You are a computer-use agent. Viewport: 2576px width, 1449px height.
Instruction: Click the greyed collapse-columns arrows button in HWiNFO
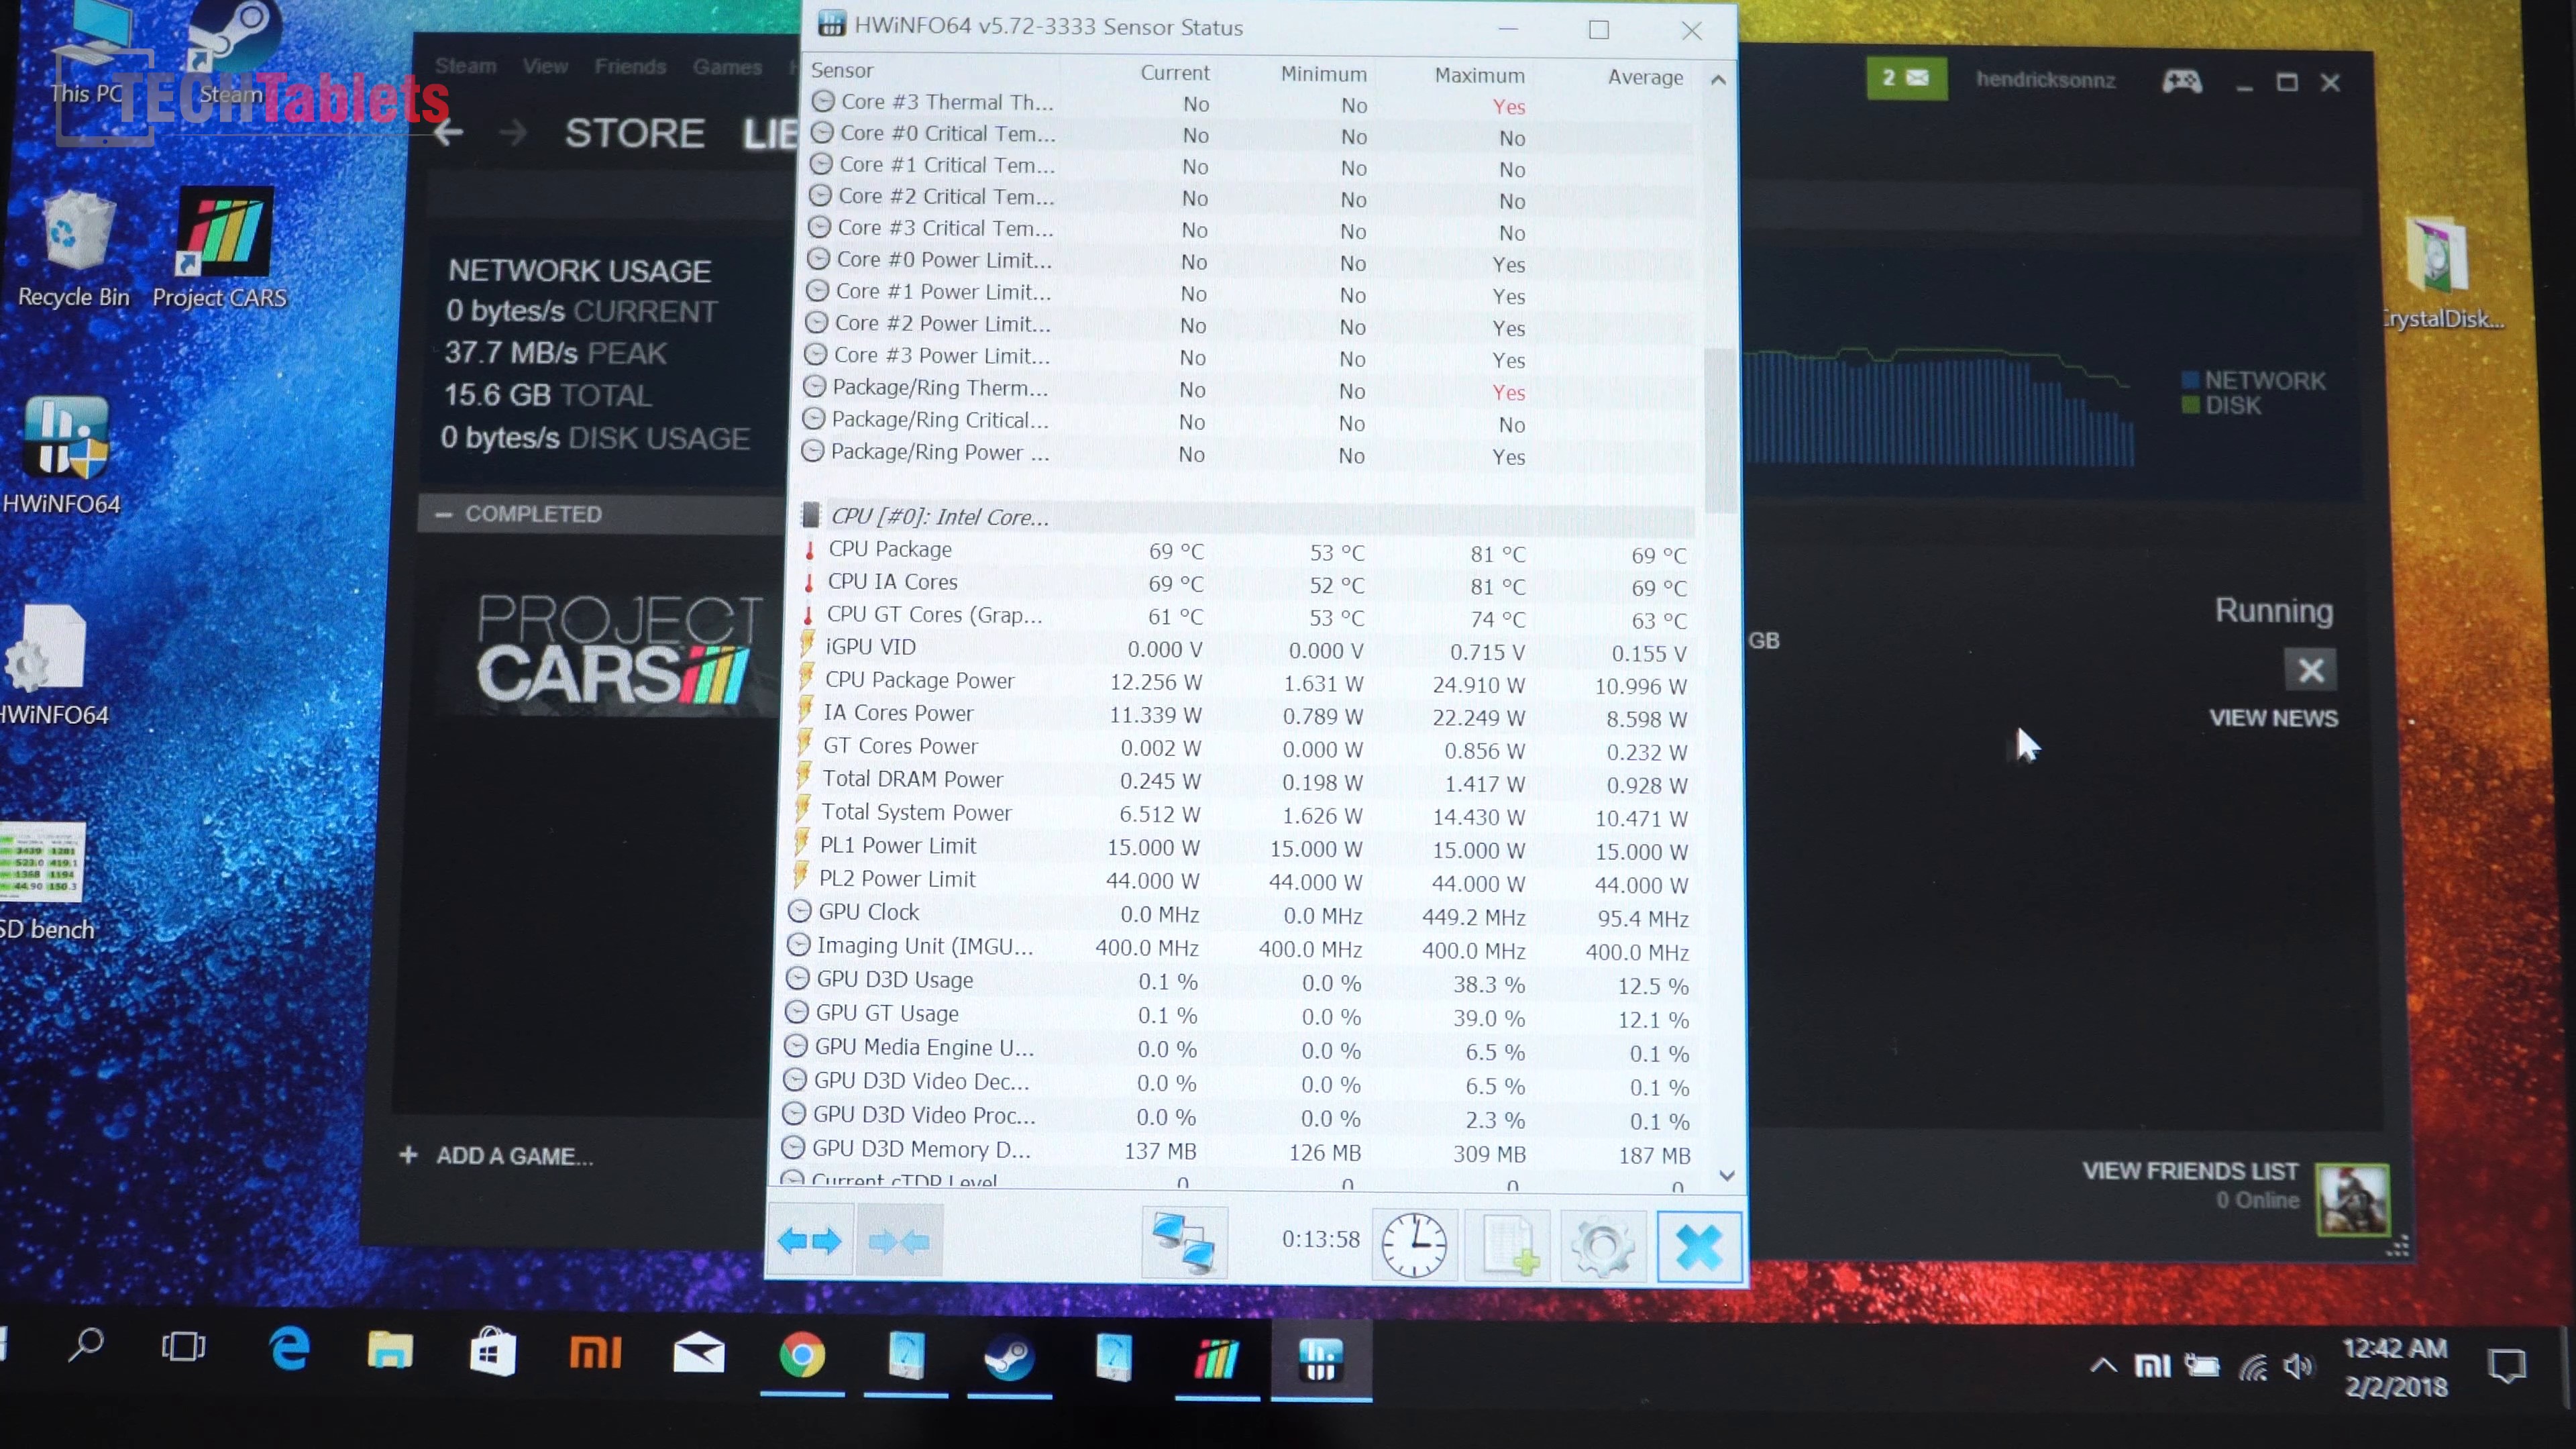tap(899, 1241)
